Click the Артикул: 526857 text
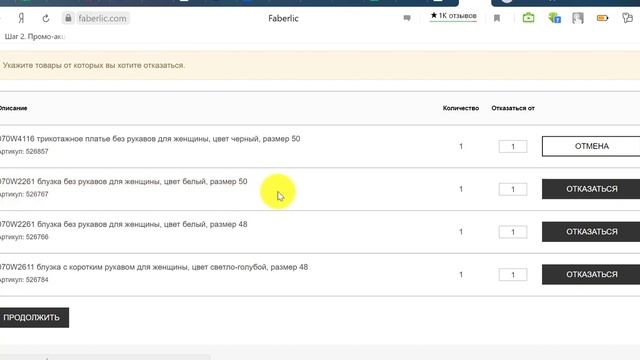The width and height of the screenshot is (640, 360). (24, 151)
